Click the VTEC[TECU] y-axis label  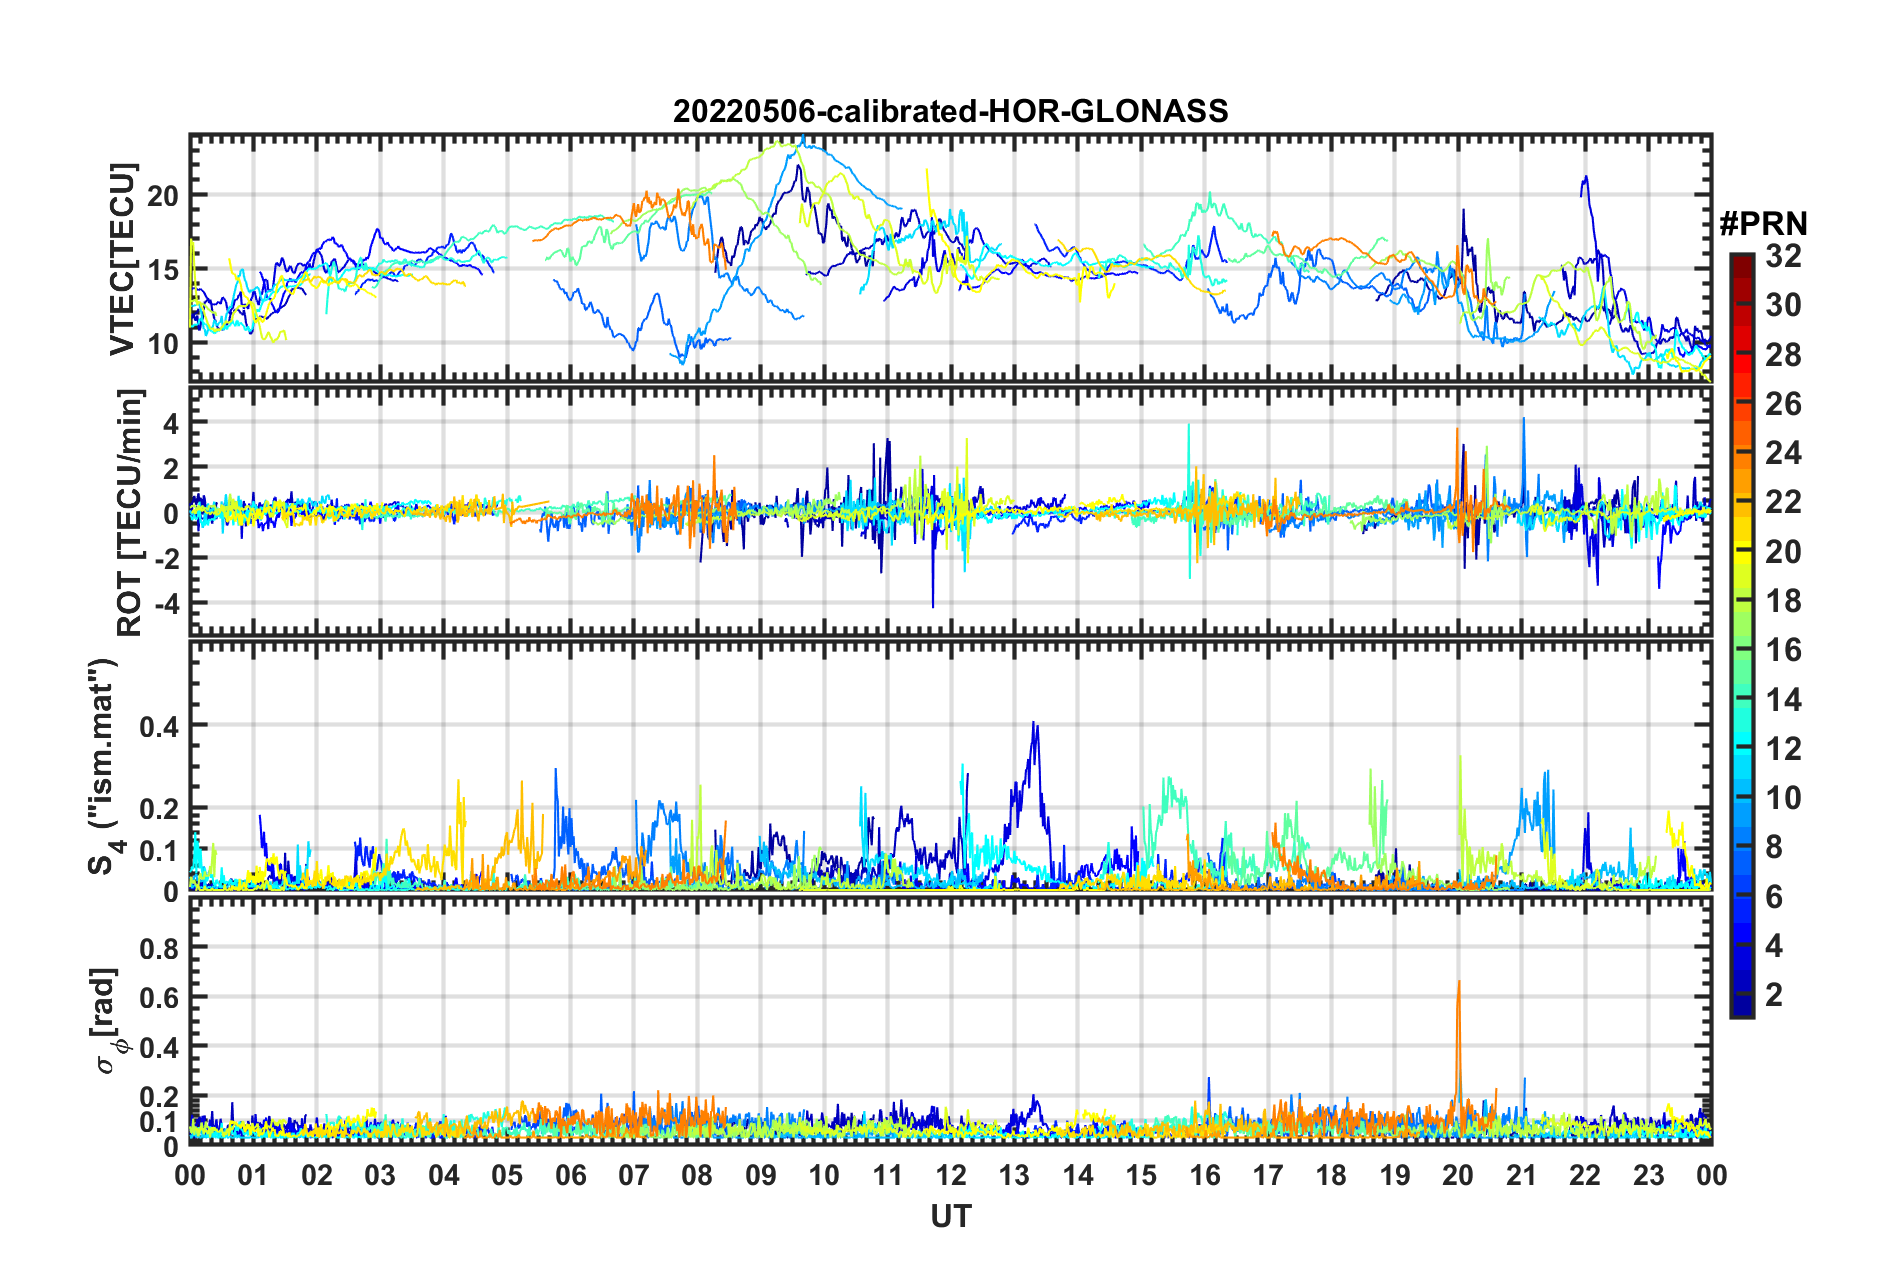[x=123, y=260]
